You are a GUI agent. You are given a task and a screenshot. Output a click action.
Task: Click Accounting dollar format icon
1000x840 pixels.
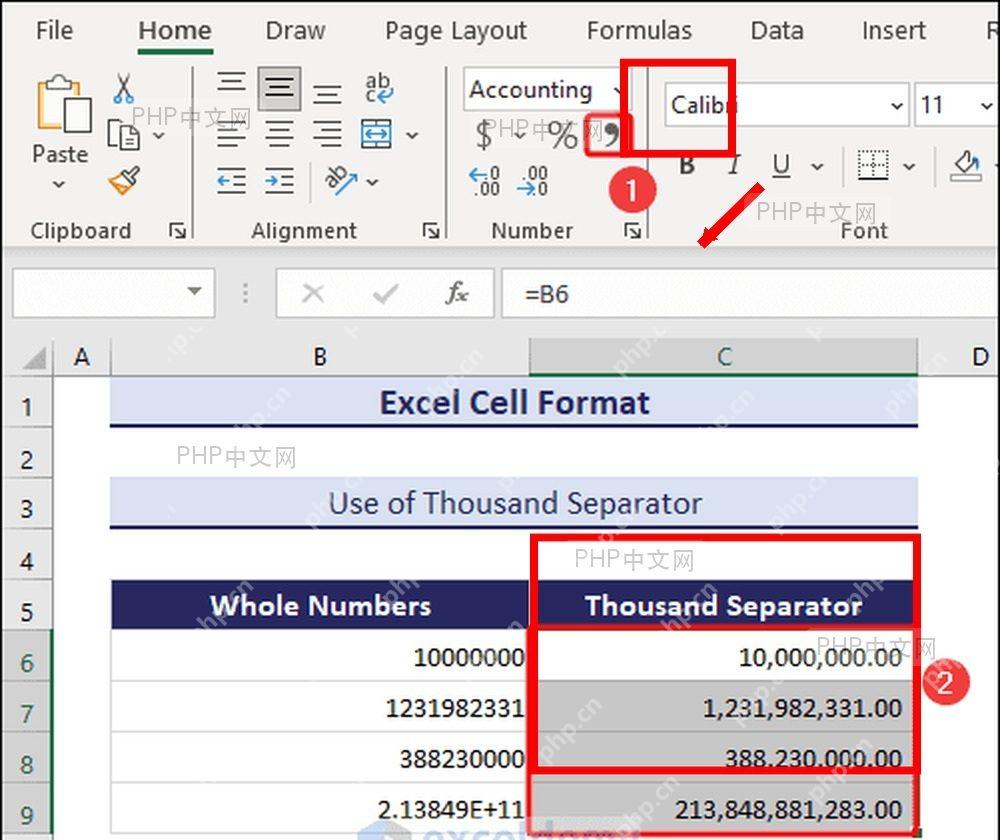click(x=484, y=135)
